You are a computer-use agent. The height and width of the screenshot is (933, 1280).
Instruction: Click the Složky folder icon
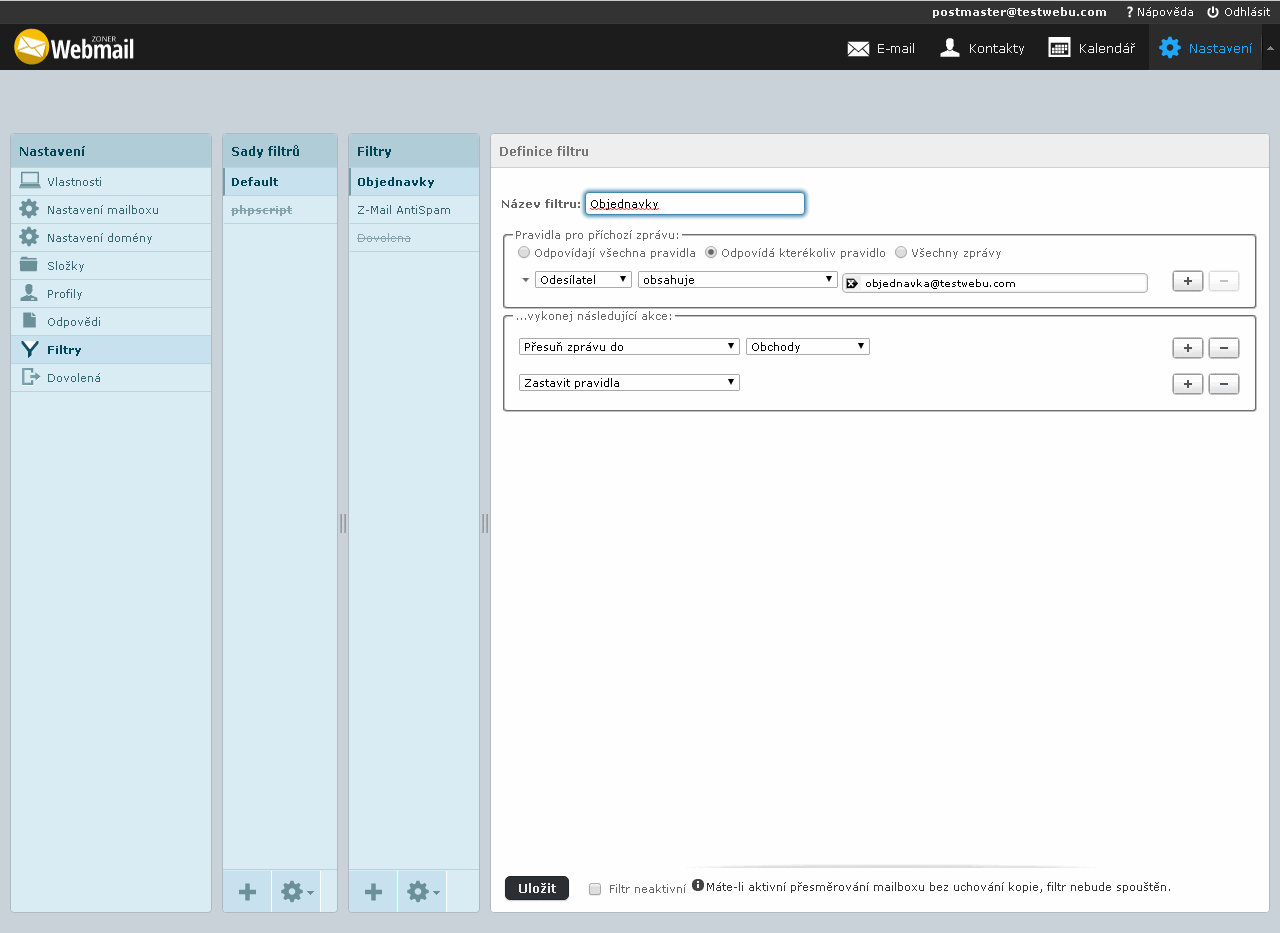click(29, 266)
